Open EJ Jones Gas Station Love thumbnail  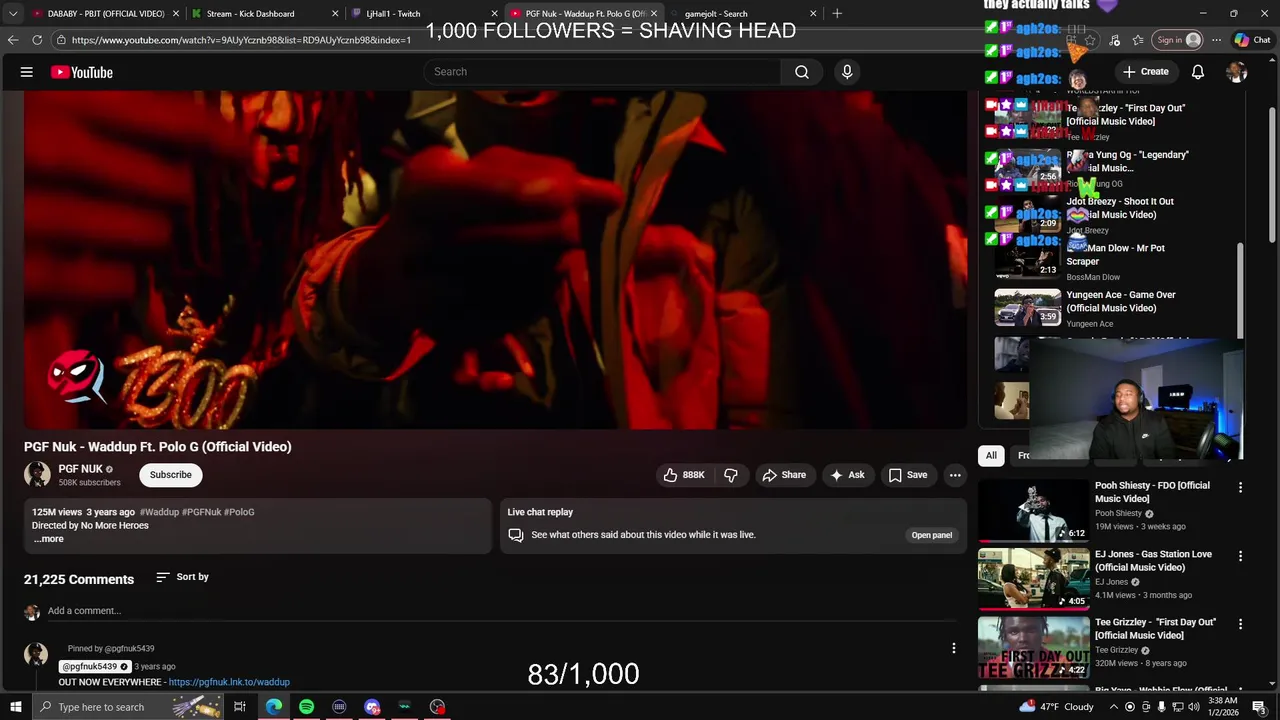click(x=1033, y=578)
